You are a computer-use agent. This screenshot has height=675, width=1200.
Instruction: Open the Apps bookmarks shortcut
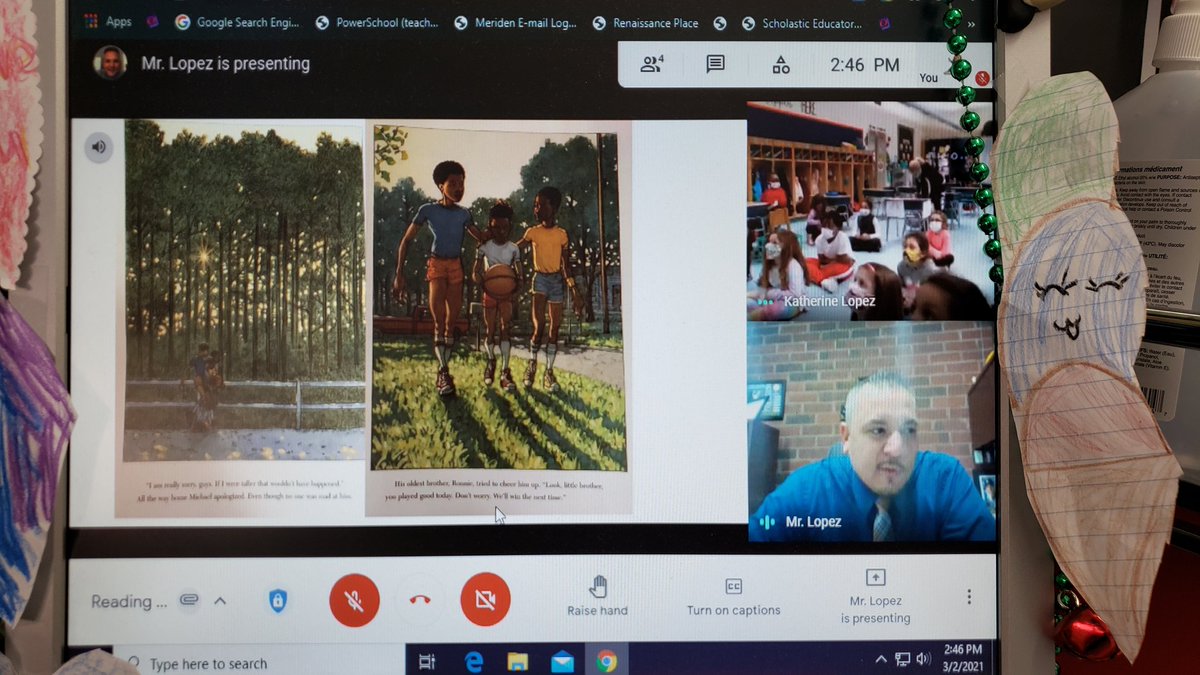[x=108, y=21]
